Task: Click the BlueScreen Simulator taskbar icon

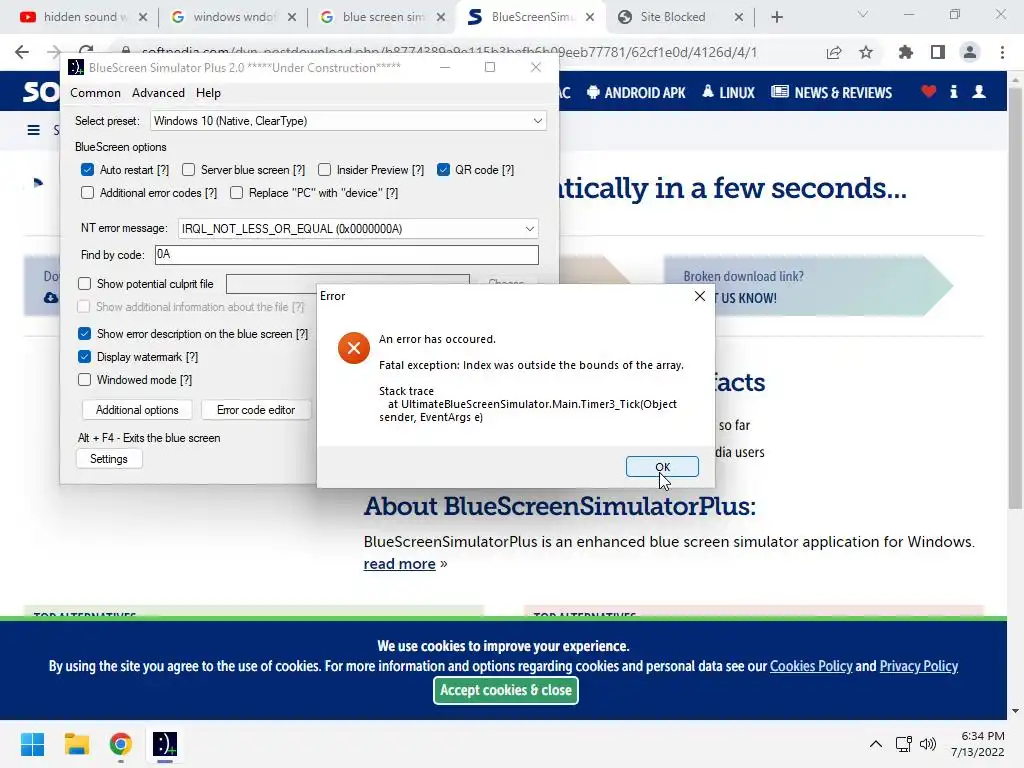Action: click(x=165, y=744)
